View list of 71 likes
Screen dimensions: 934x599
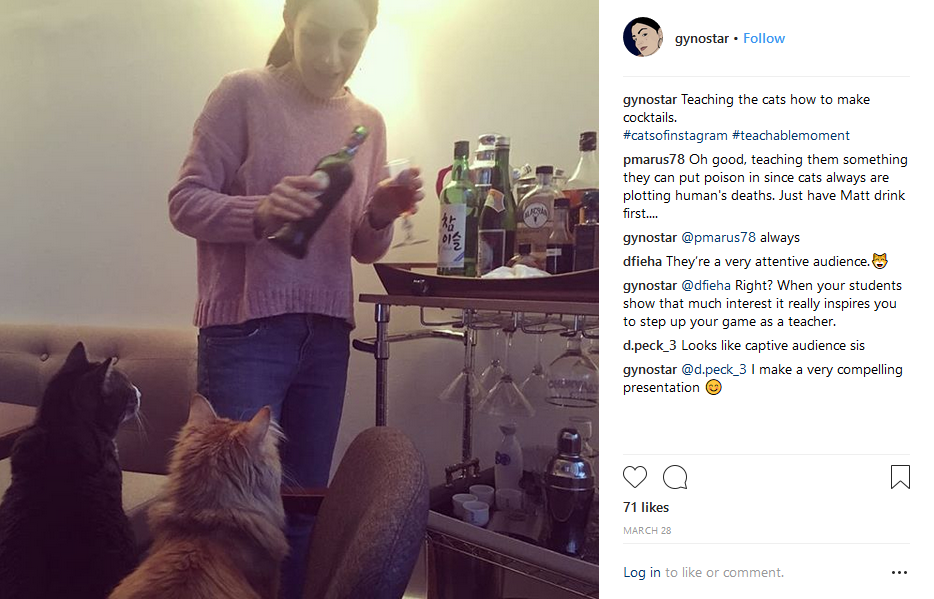646,507
